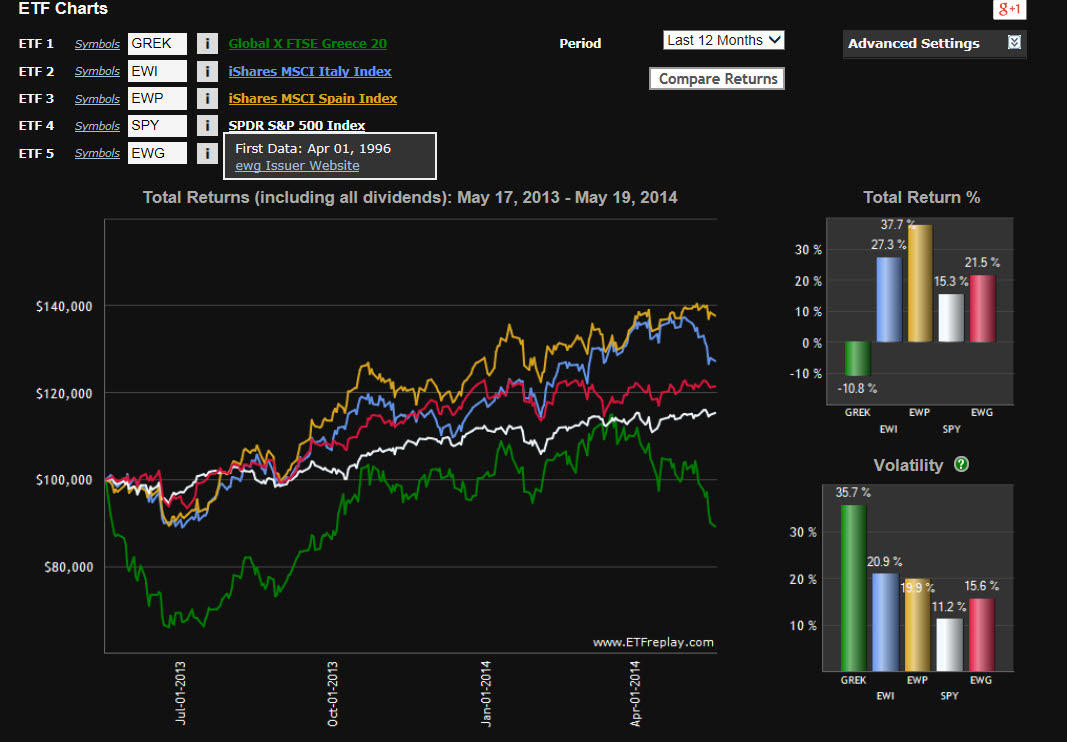The image size is (1067, 742).
Task: Click the info icon for ETF 1 GREK
Action: (206, 44)
